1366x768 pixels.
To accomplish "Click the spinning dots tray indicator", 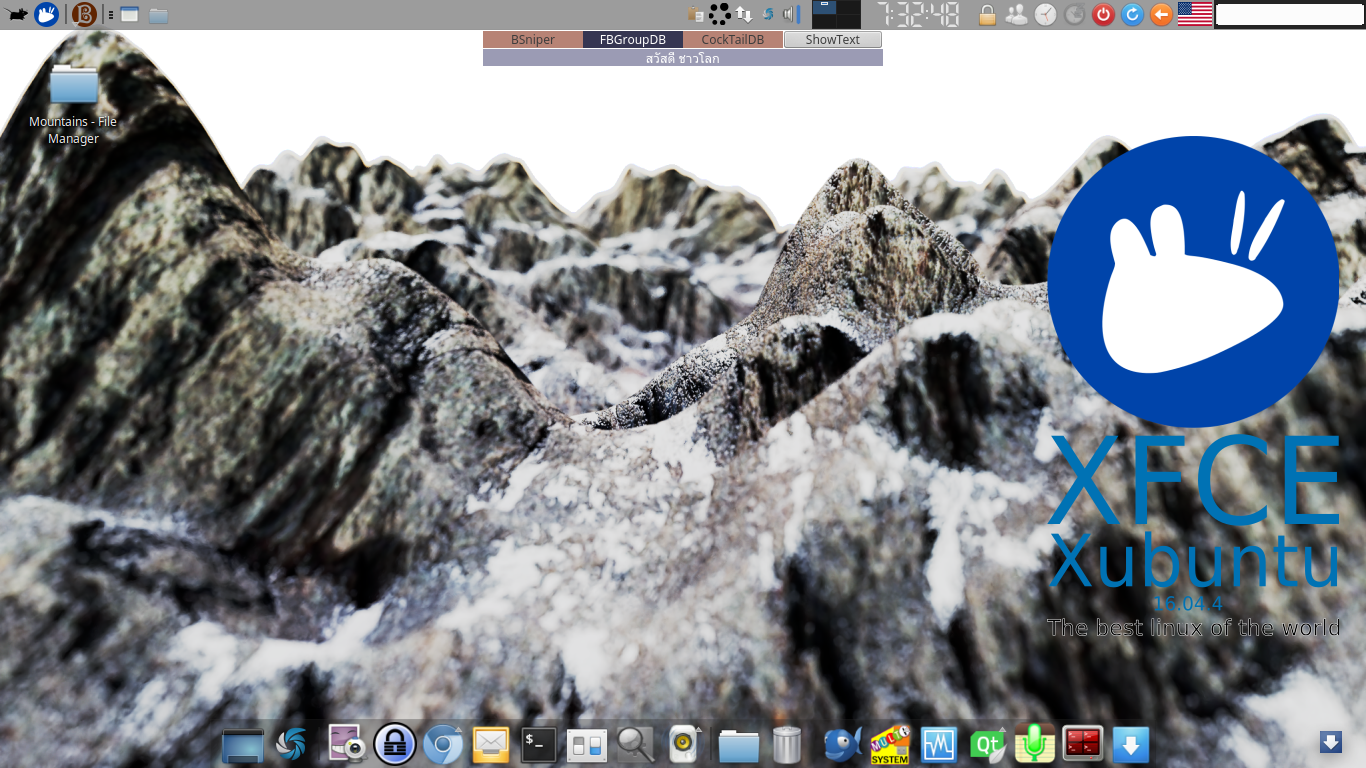I will click(719, 14).
